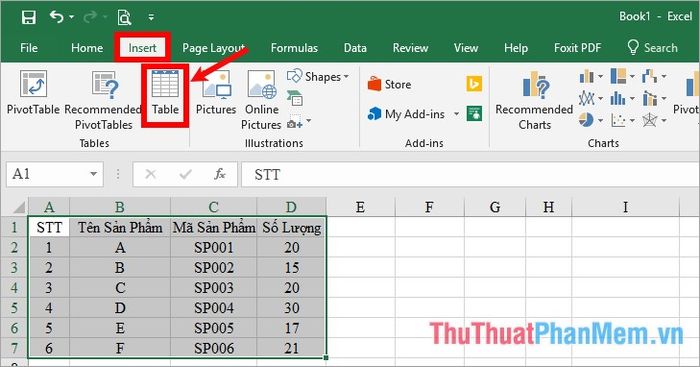Click Recommended PivotTables button
Screen dimensions: 700x367
[x=103, y=100]
